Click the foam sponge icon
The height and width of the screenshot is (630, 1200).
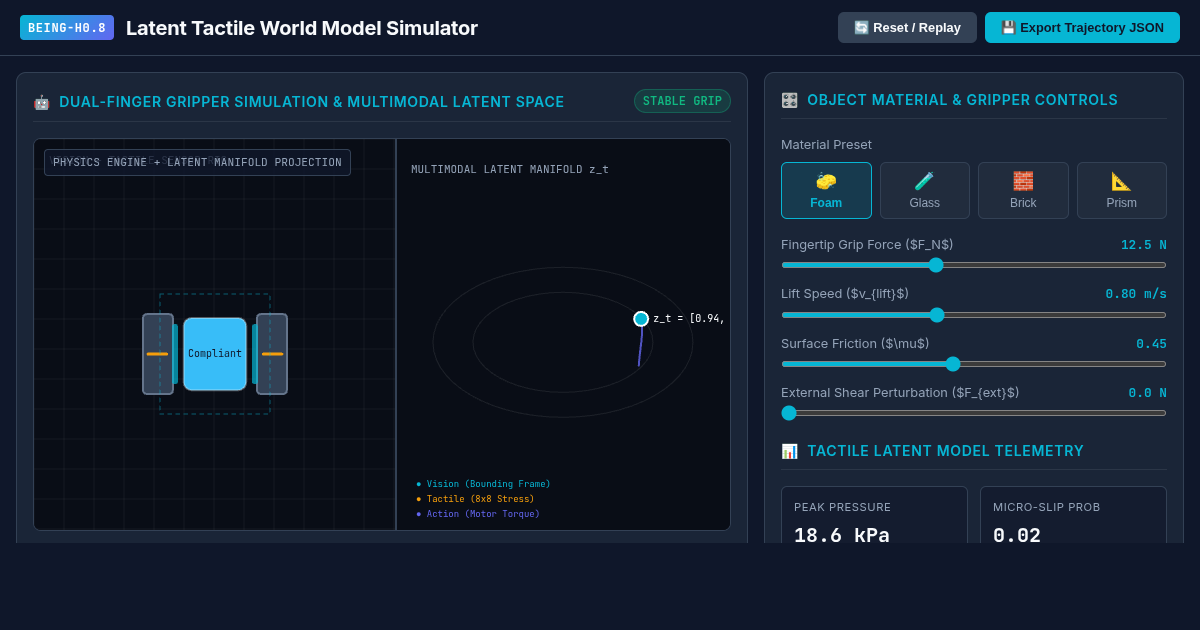pyautogui.click(x=826, y=181)
